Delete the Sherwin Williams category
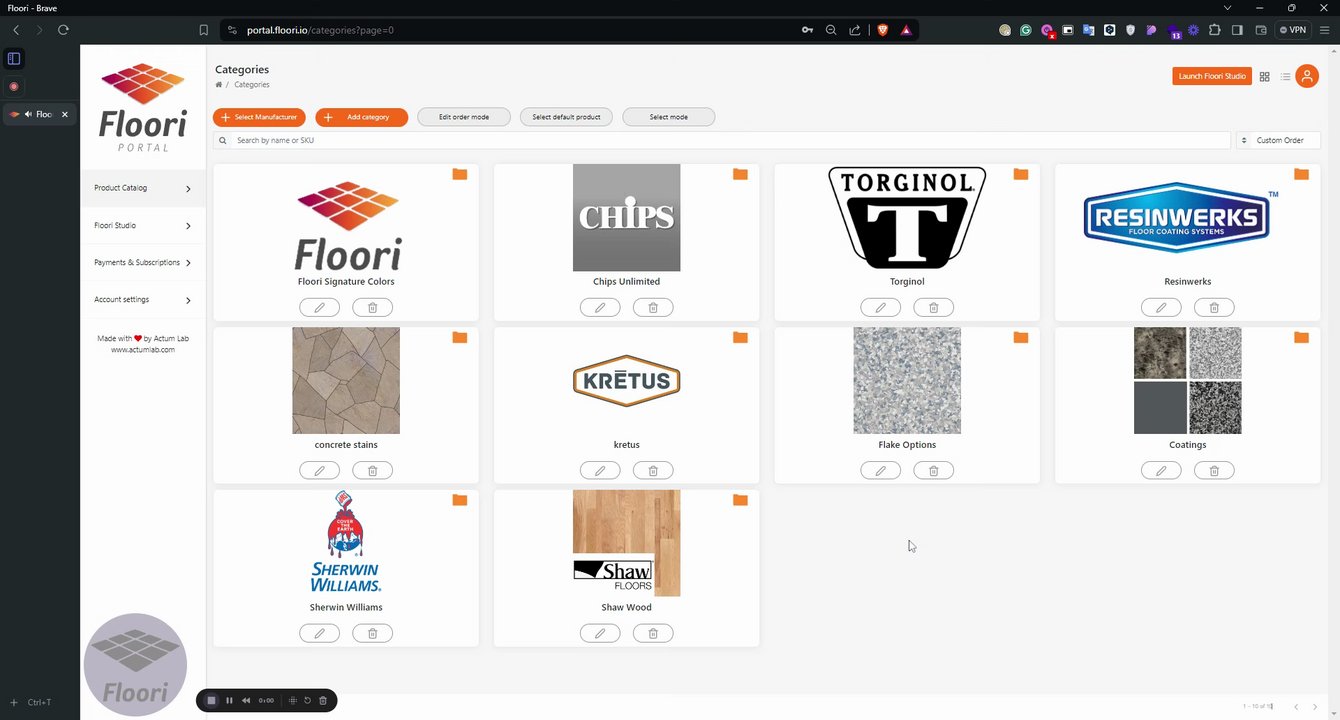This screenshot has width=1340, height=720. (x=372, y=633)
